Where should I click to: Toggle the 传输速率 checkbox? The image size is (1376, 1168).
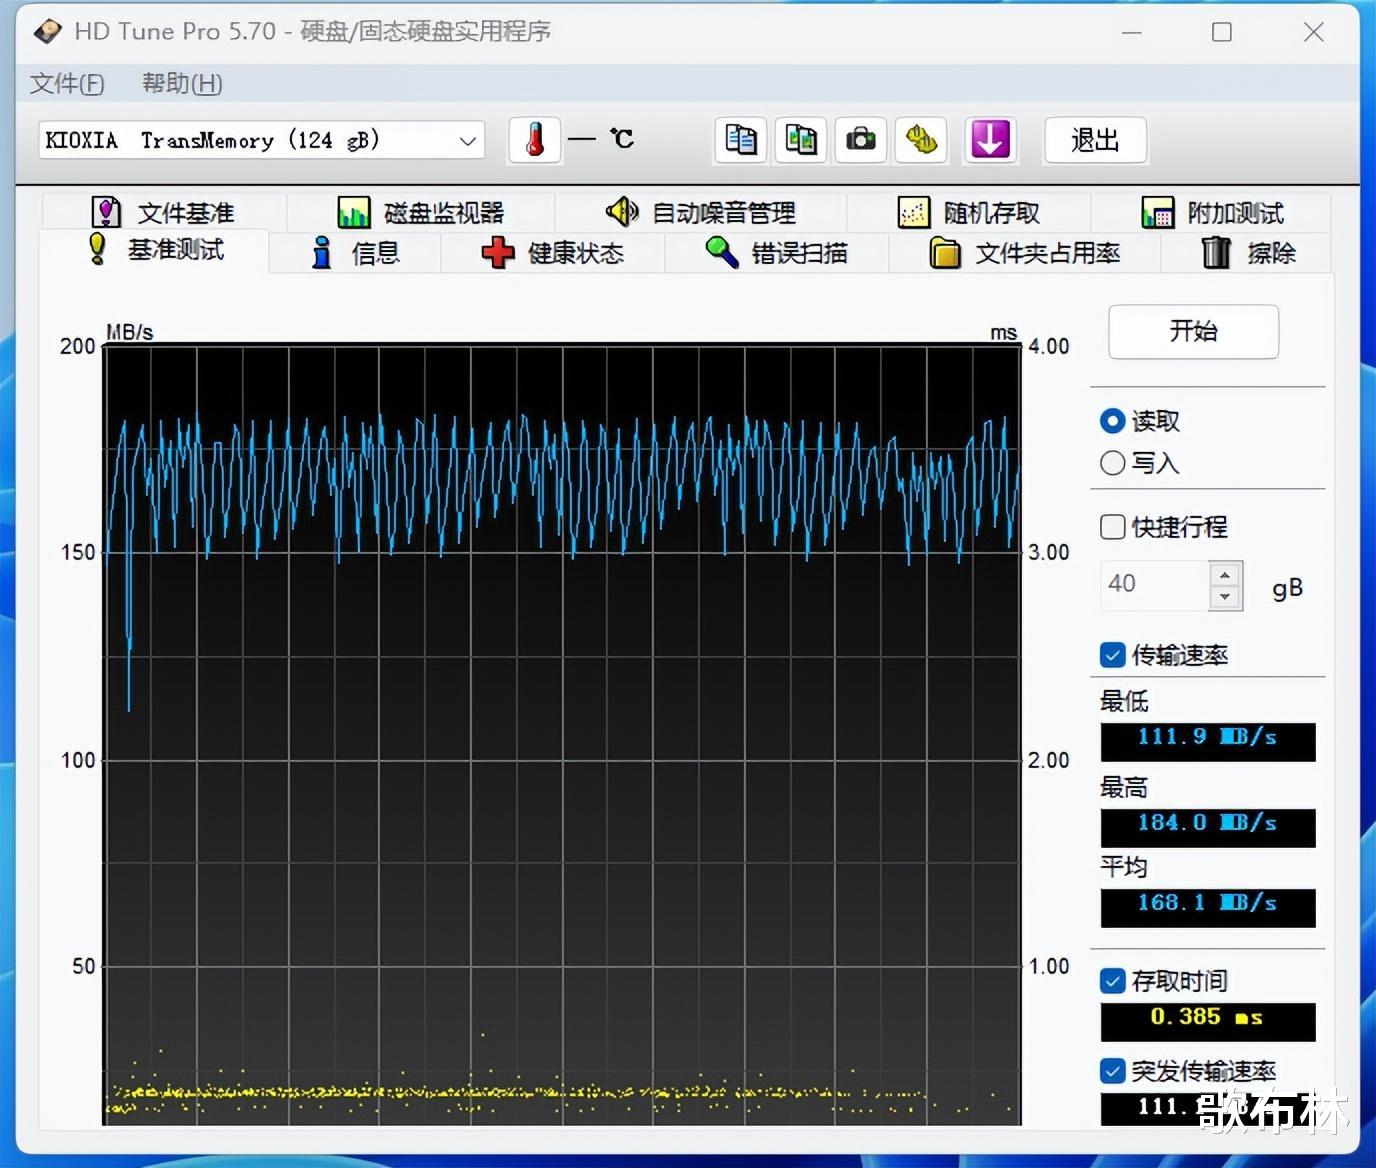[x=1112, y=655]
